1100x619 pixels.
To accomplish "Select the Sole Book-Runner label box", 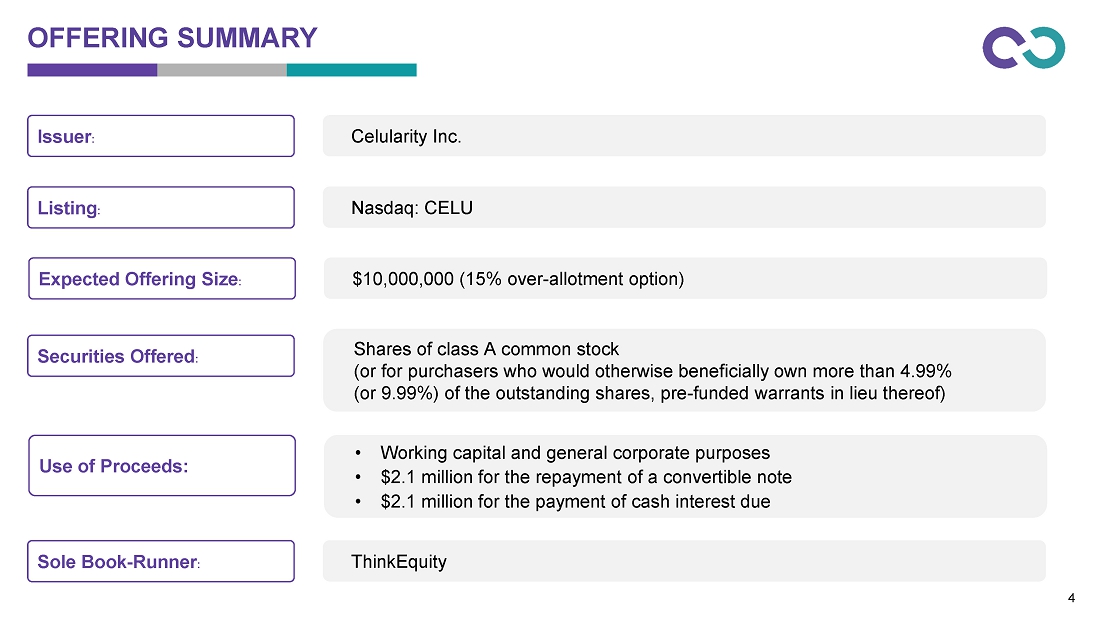I will pyautogui.click(x=160, y=561).
